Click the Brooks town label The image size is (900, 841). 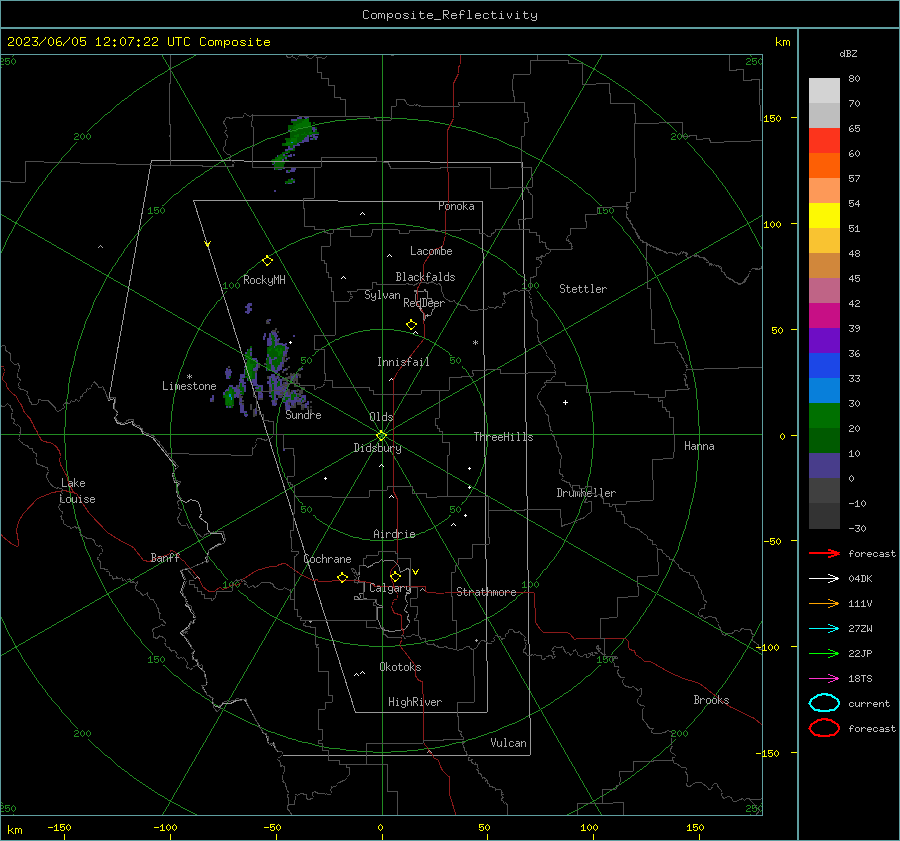pos(711,700)
